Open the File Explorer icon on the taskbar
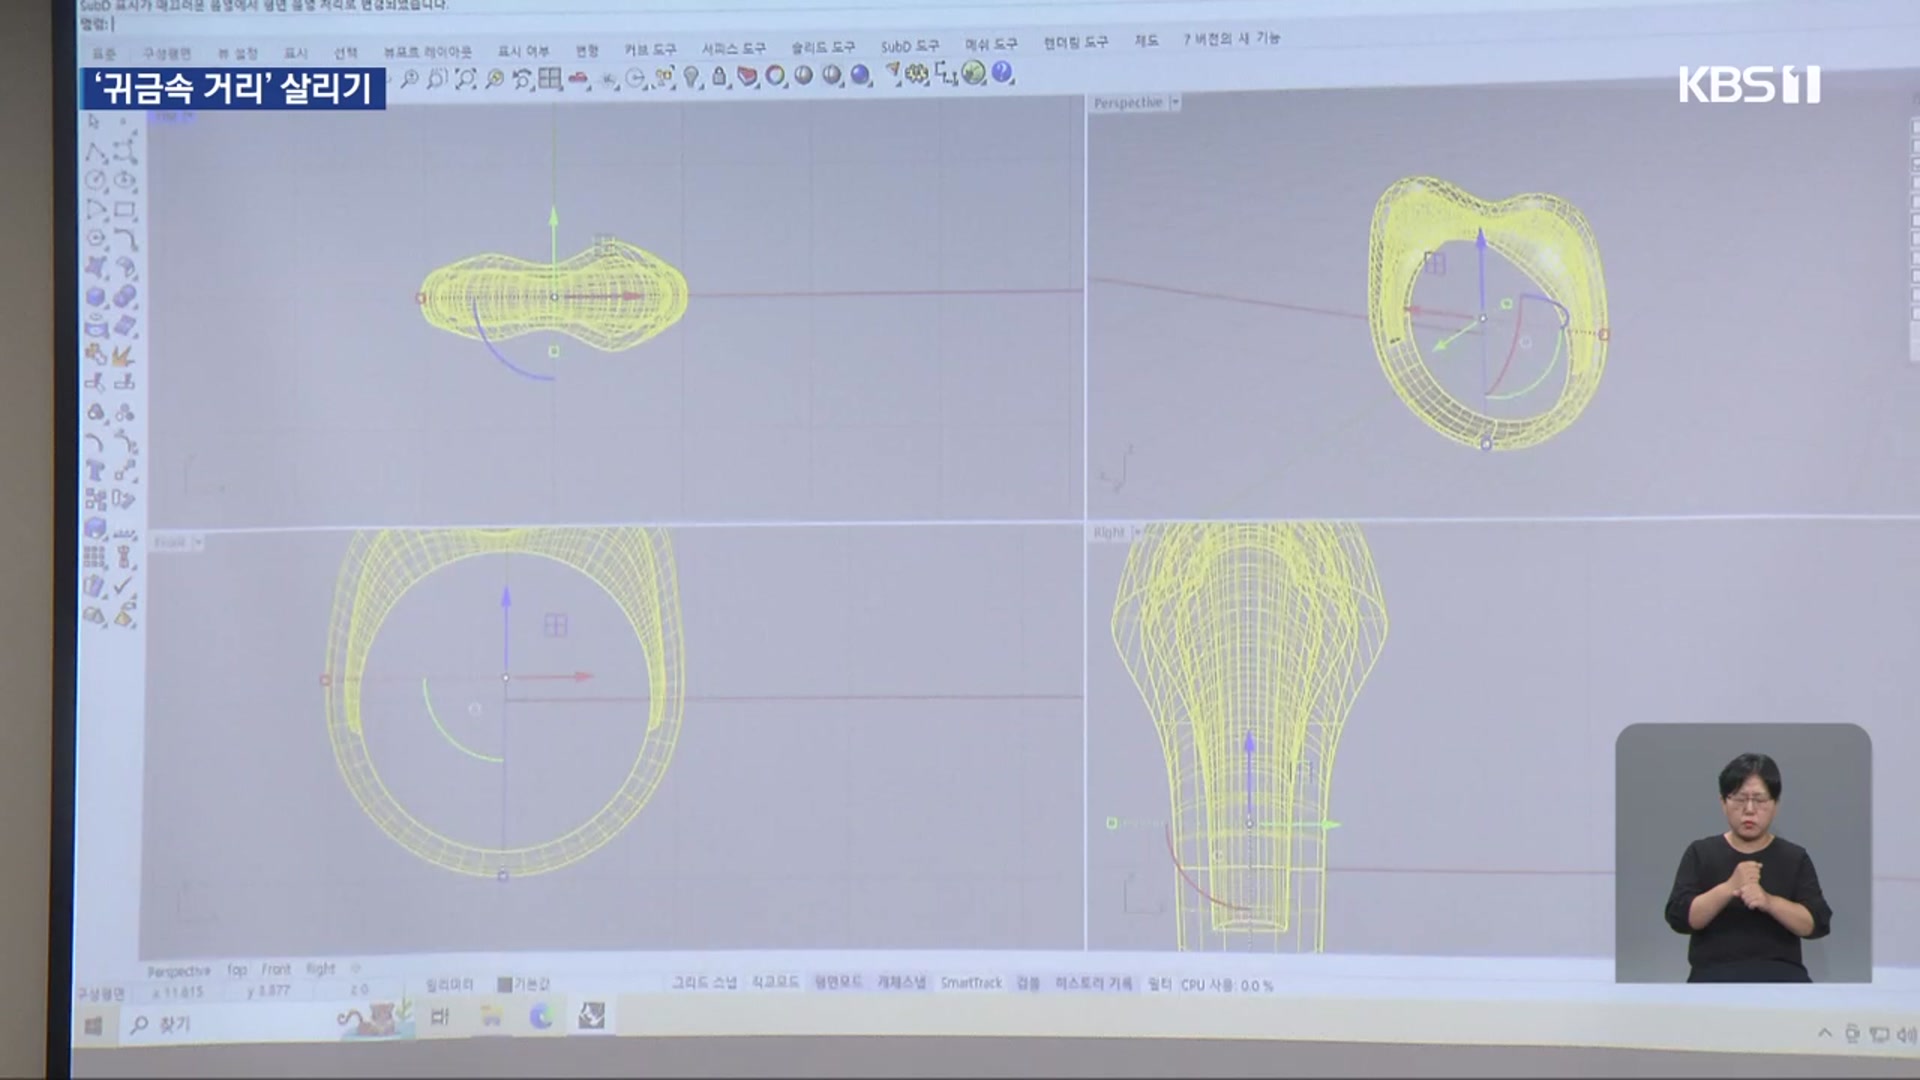This screenshot has width=1920, height=1080. click(x=490, y=1017)
